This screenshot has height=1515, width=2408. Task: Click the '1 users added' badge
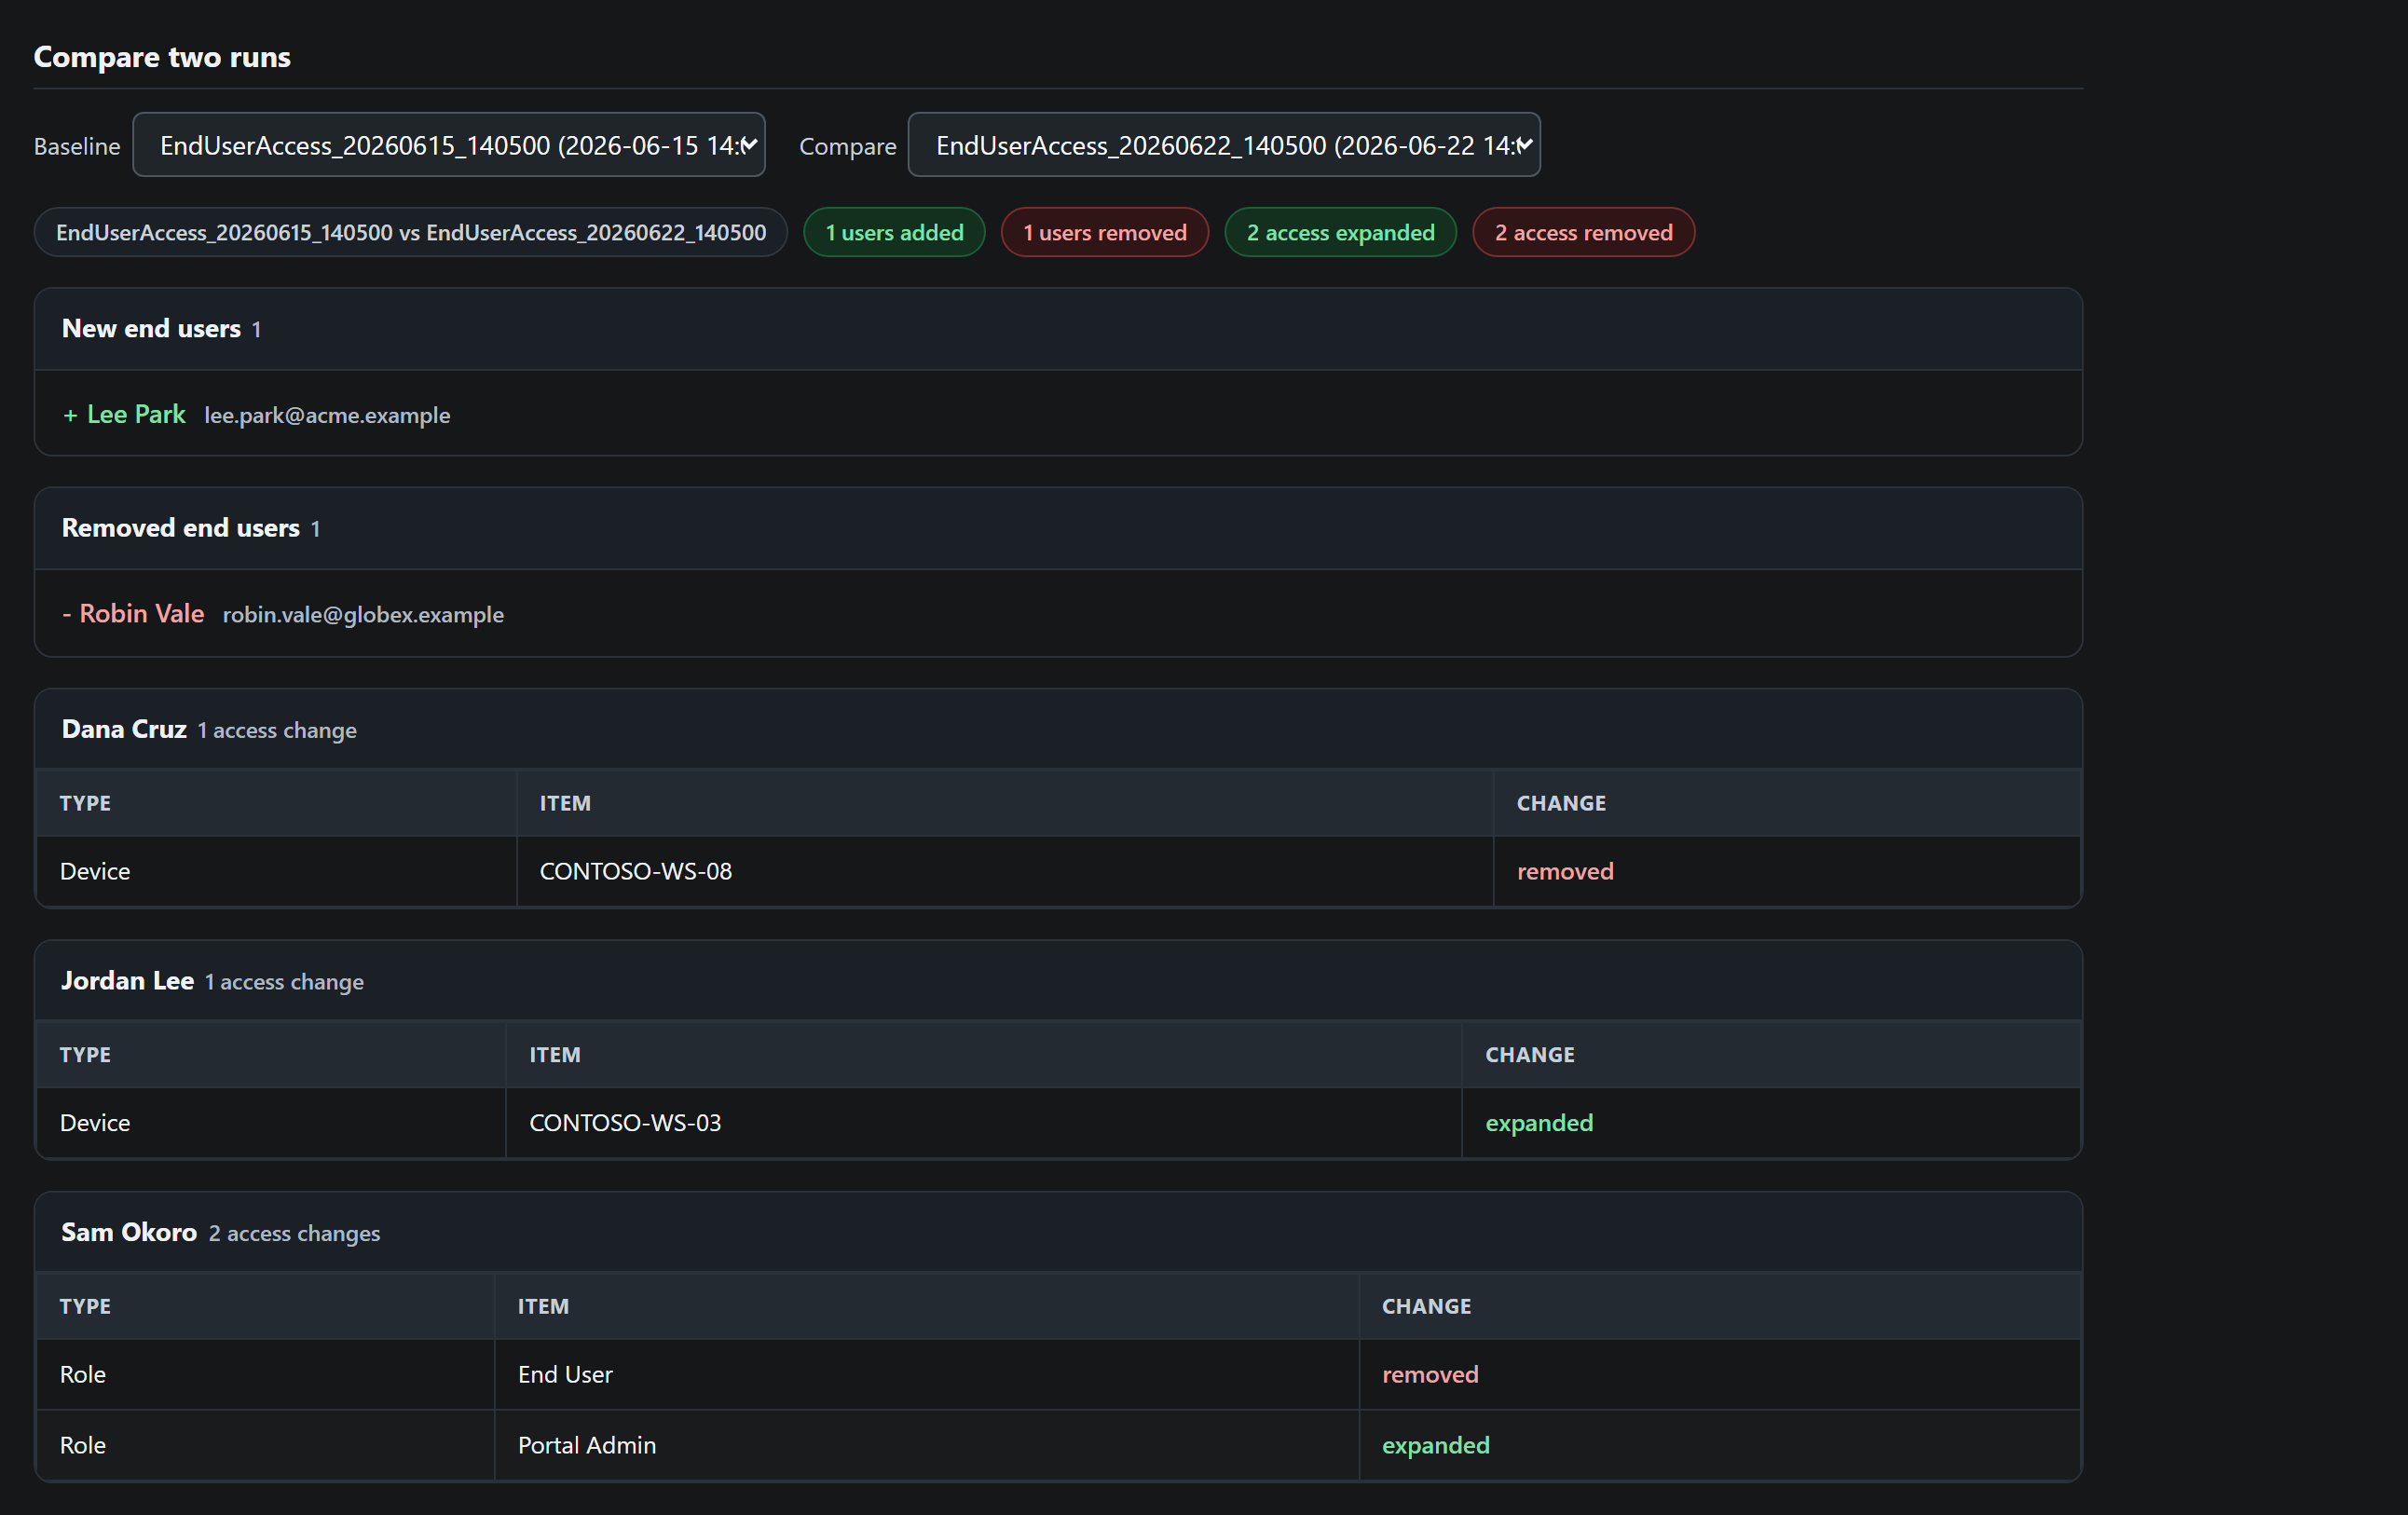[x=894, y=233]
